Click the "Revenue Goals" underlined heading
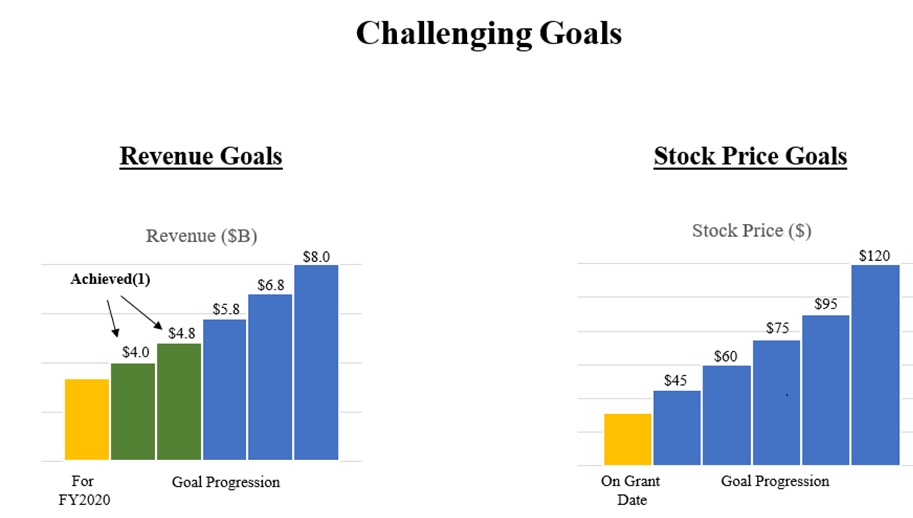Image resolution: width=913 pixels, height=518 pixels. click(200, 156)
